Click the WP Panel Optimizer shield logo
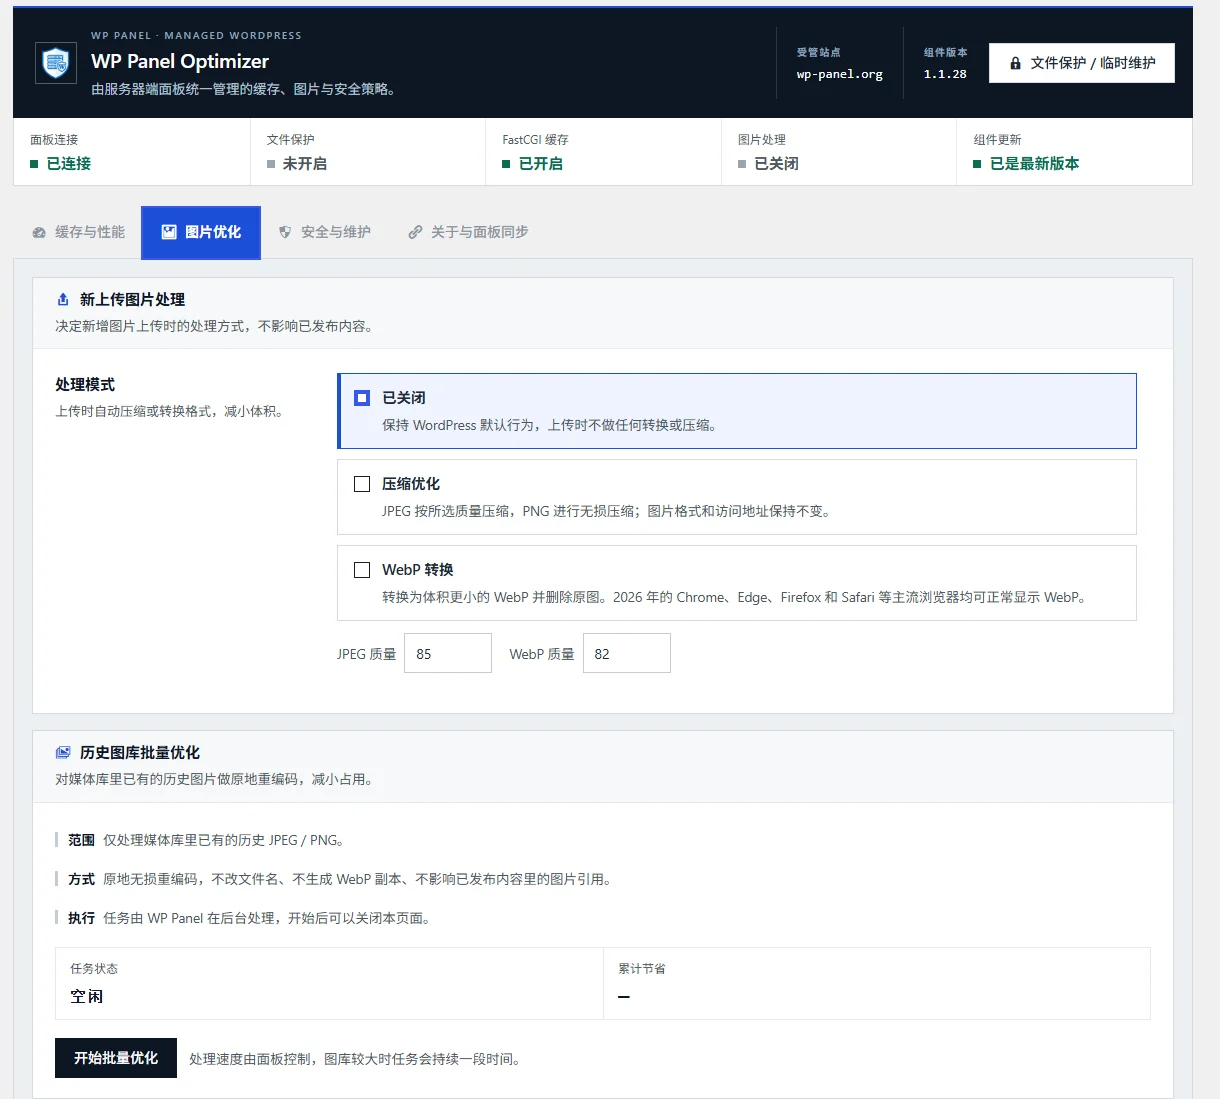 (x=56, y=63)
